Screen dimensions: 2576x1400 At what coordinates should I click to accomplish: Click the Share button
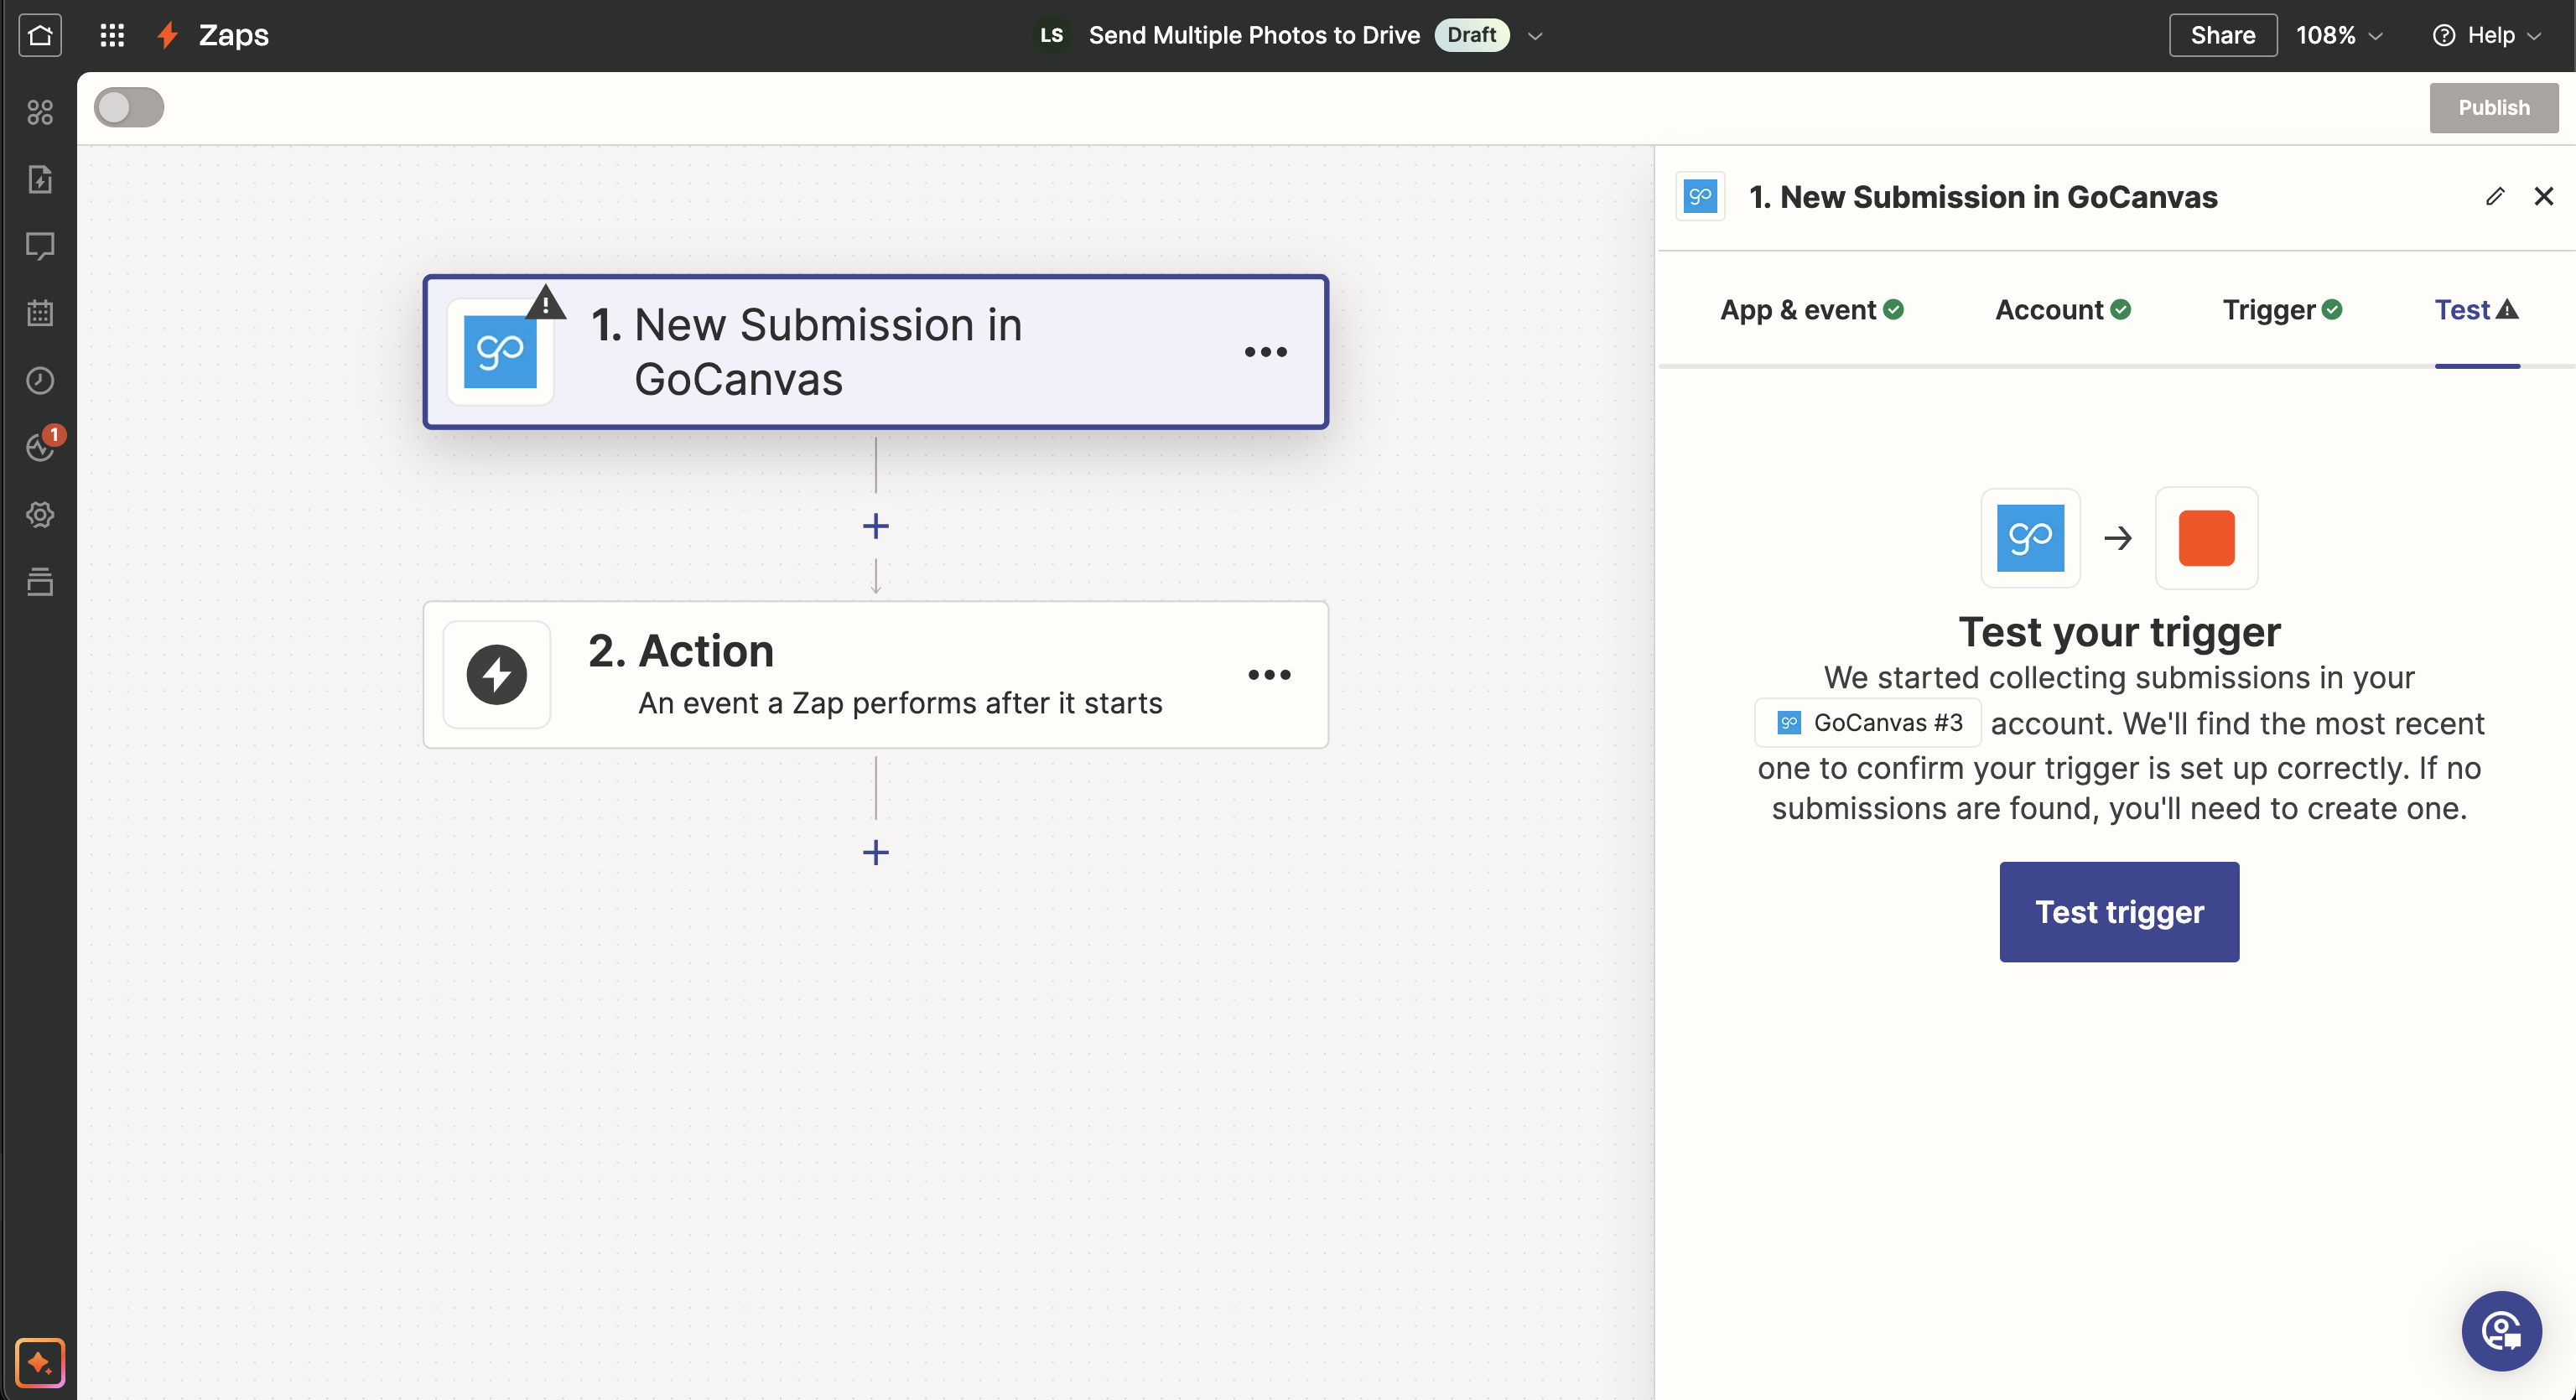click(2223, 35)
